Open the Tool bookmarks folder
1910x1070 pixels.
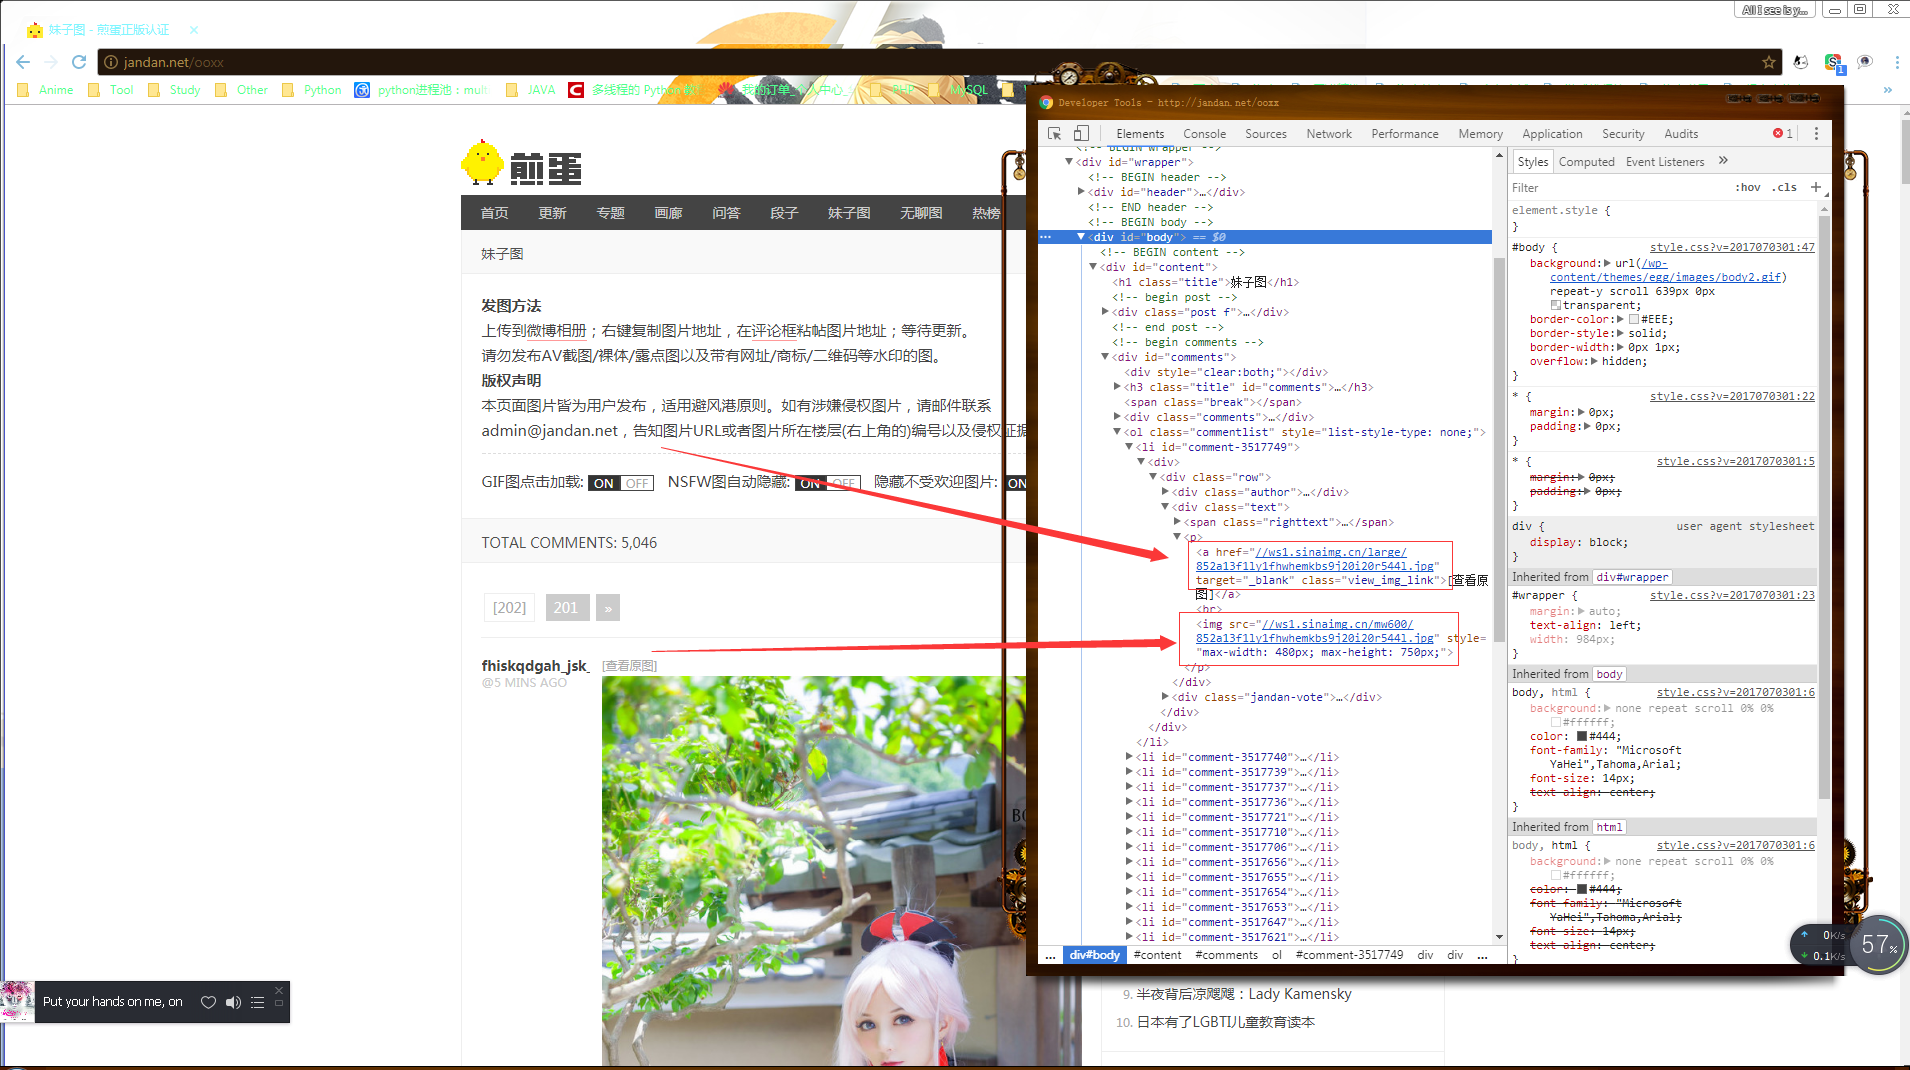tap(111, 90)
